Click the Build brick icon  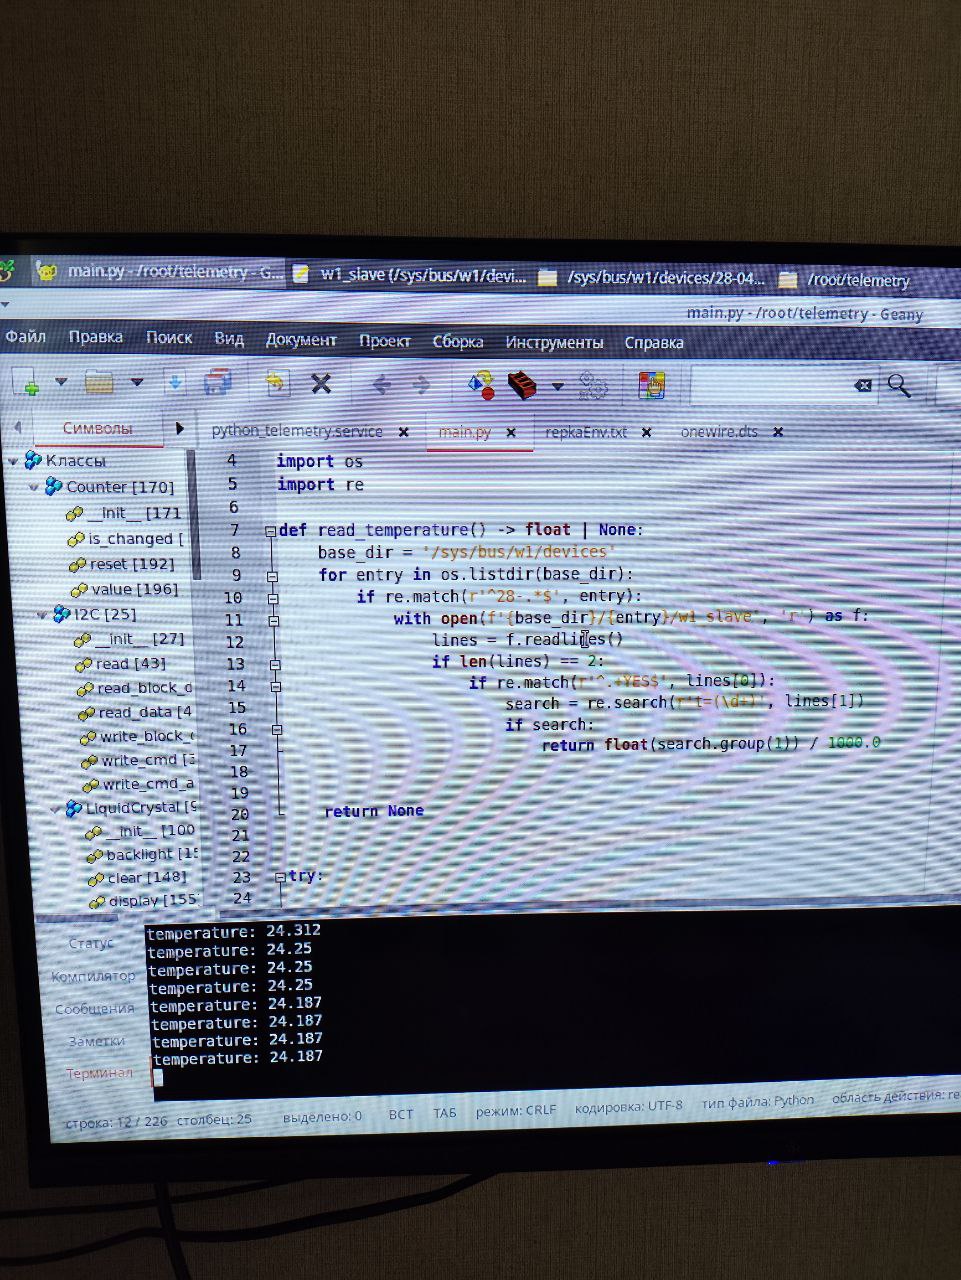pyautogui.click(x=523, y=385)
